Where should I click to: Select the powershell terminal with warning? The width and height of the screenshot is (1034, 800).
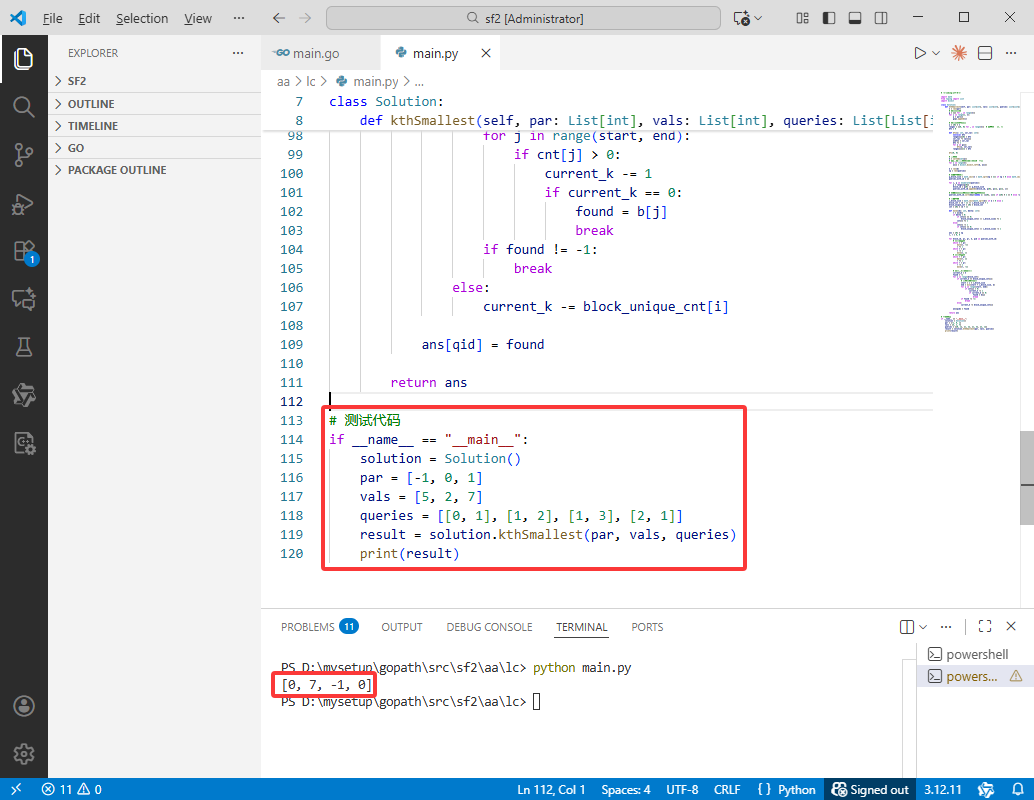(973, 676)
